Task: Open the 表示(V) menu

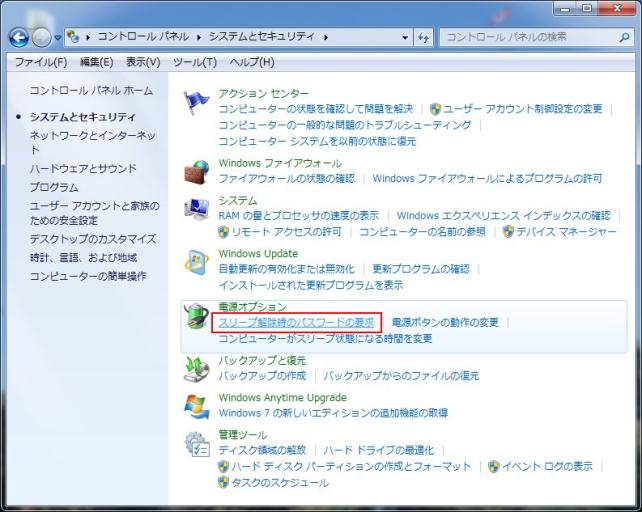Action: (x=143, y=62)
